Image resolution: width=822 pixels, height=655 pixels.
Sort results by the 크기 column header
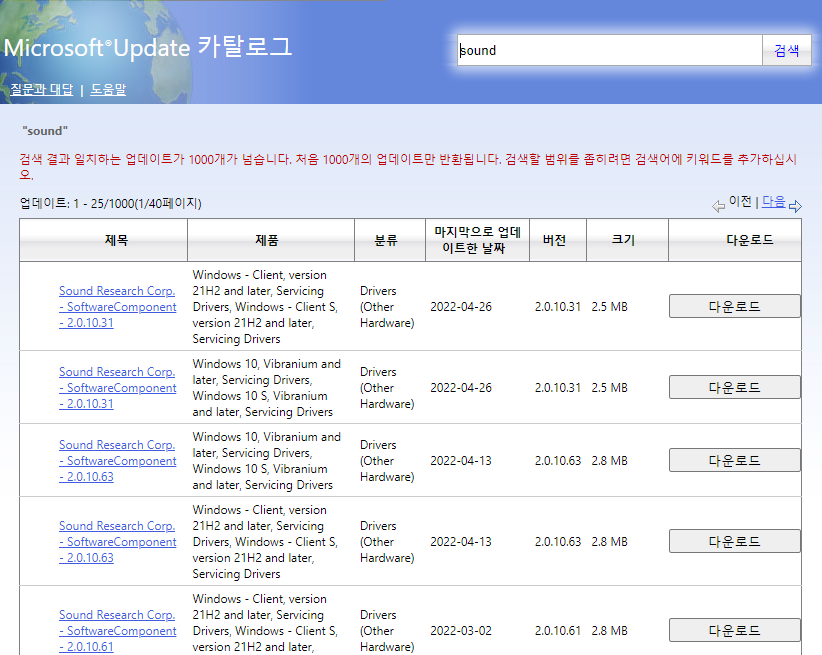coord(626,239)
